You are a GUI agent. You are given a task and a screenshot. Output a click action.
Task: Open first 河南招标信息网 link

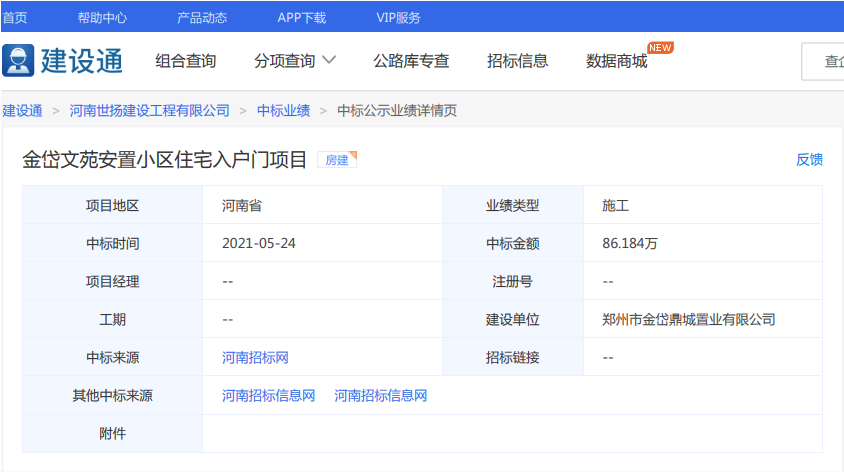pyautogui.click(x=268, y=395)
